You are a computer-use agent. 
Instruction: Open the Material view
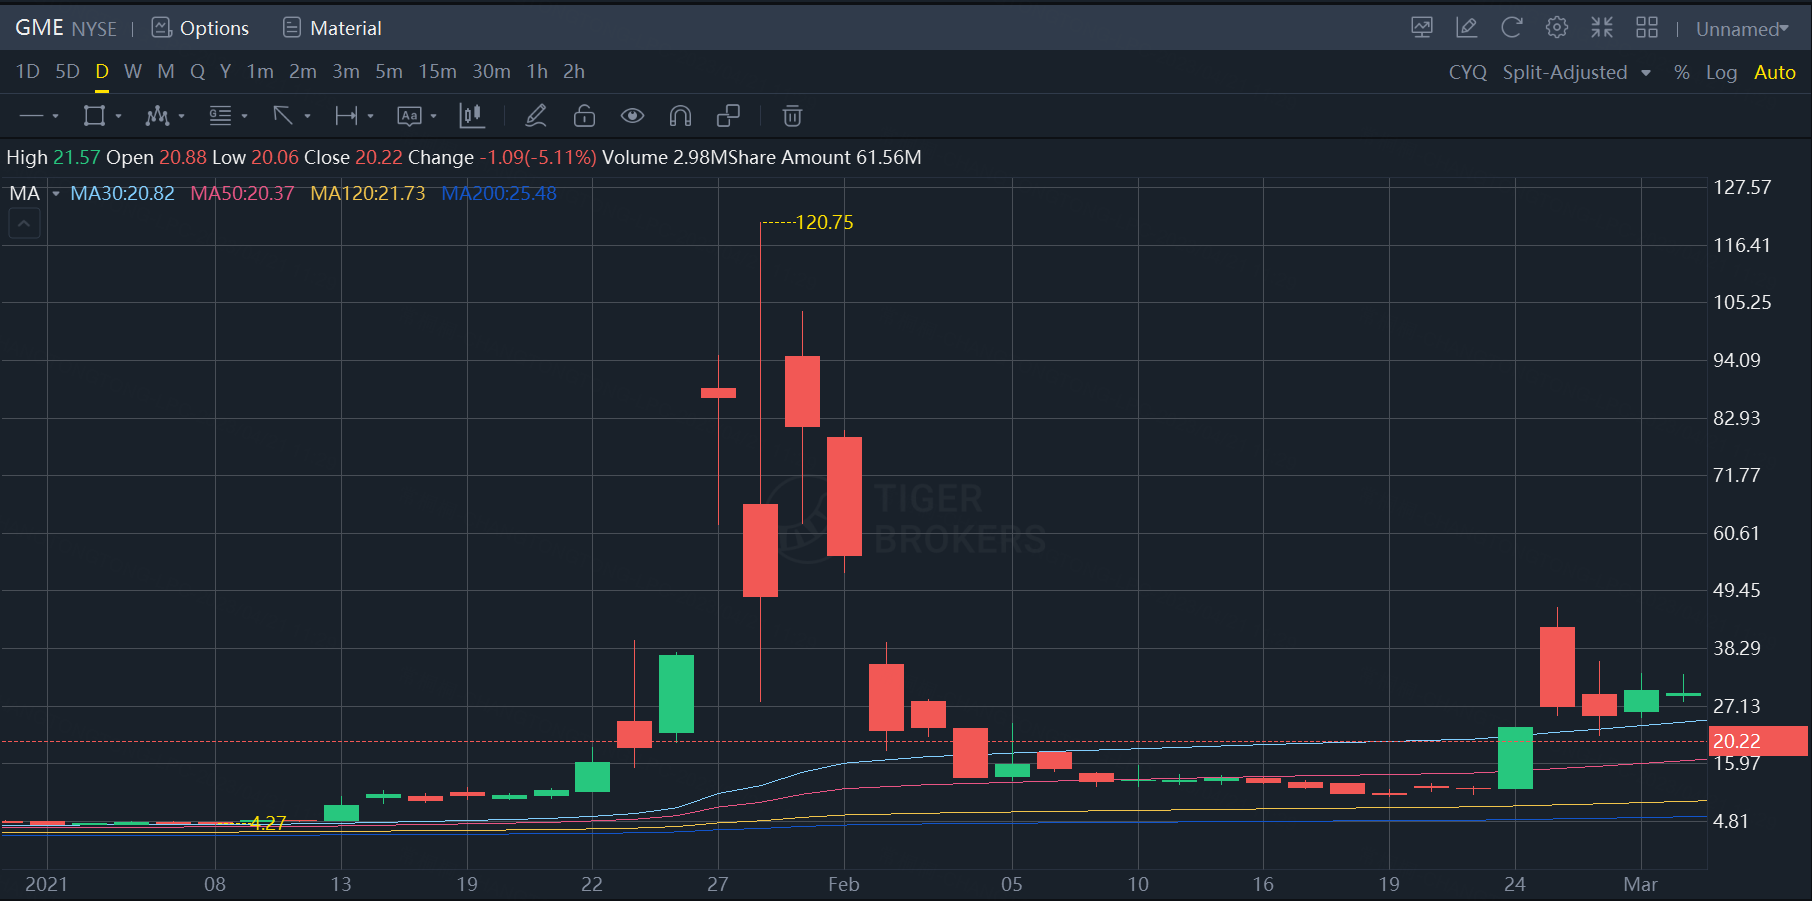point(332,28)
